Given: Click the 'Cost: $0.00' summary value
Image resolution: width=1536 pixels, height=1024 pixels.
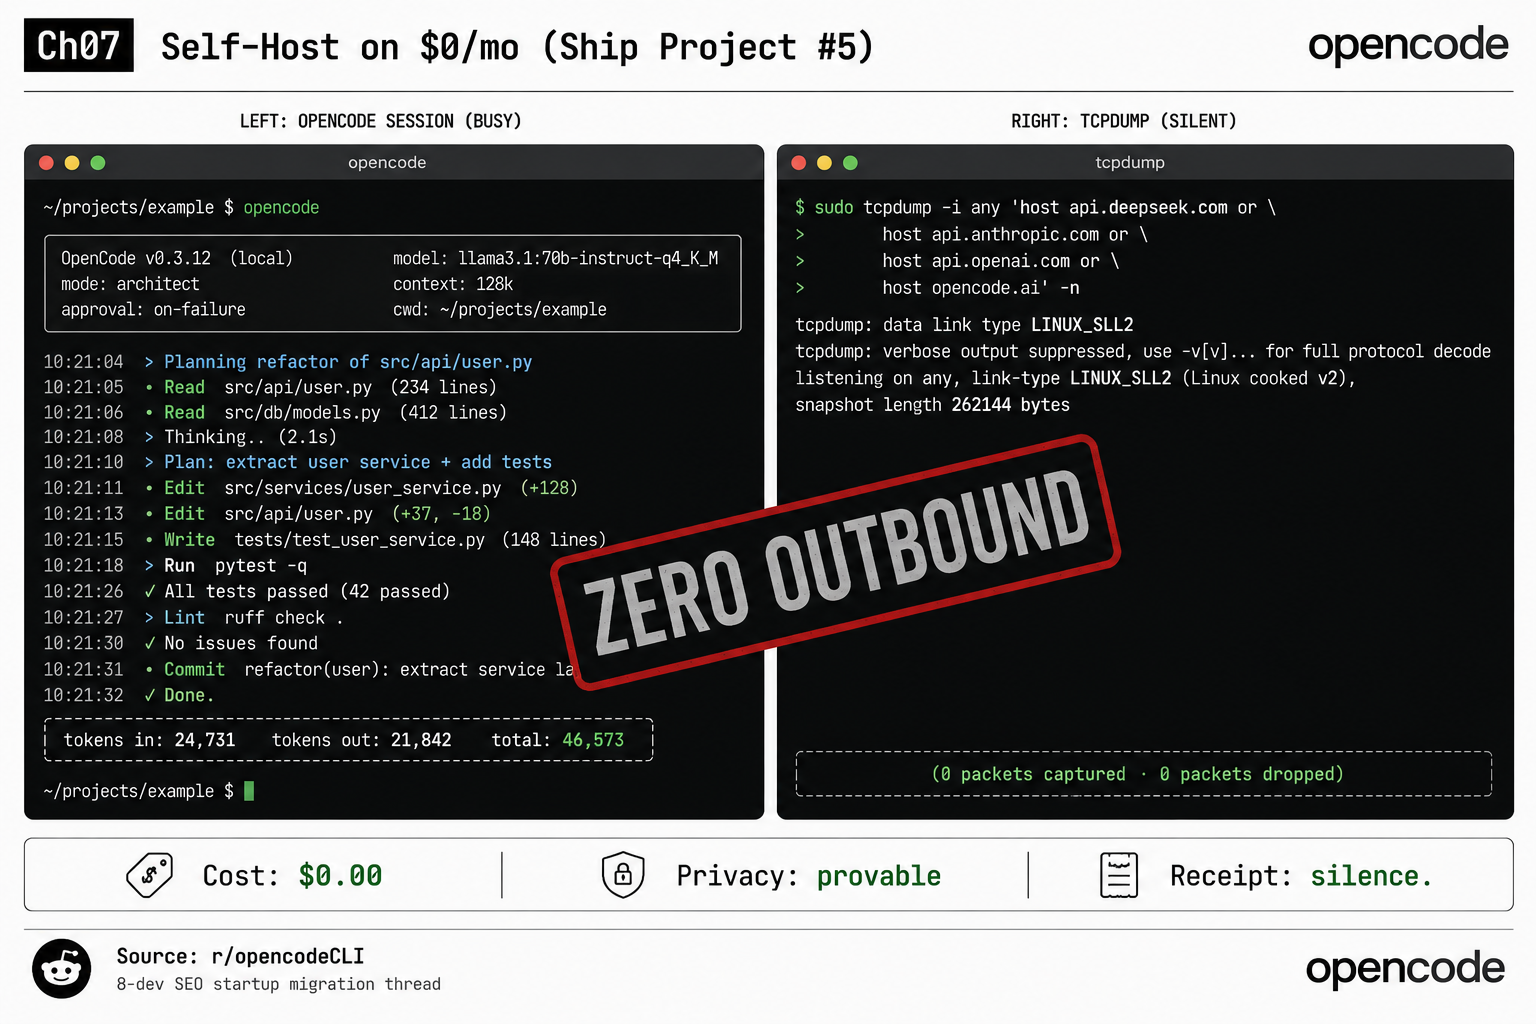Looking at the screenshot, I should 292,875.
